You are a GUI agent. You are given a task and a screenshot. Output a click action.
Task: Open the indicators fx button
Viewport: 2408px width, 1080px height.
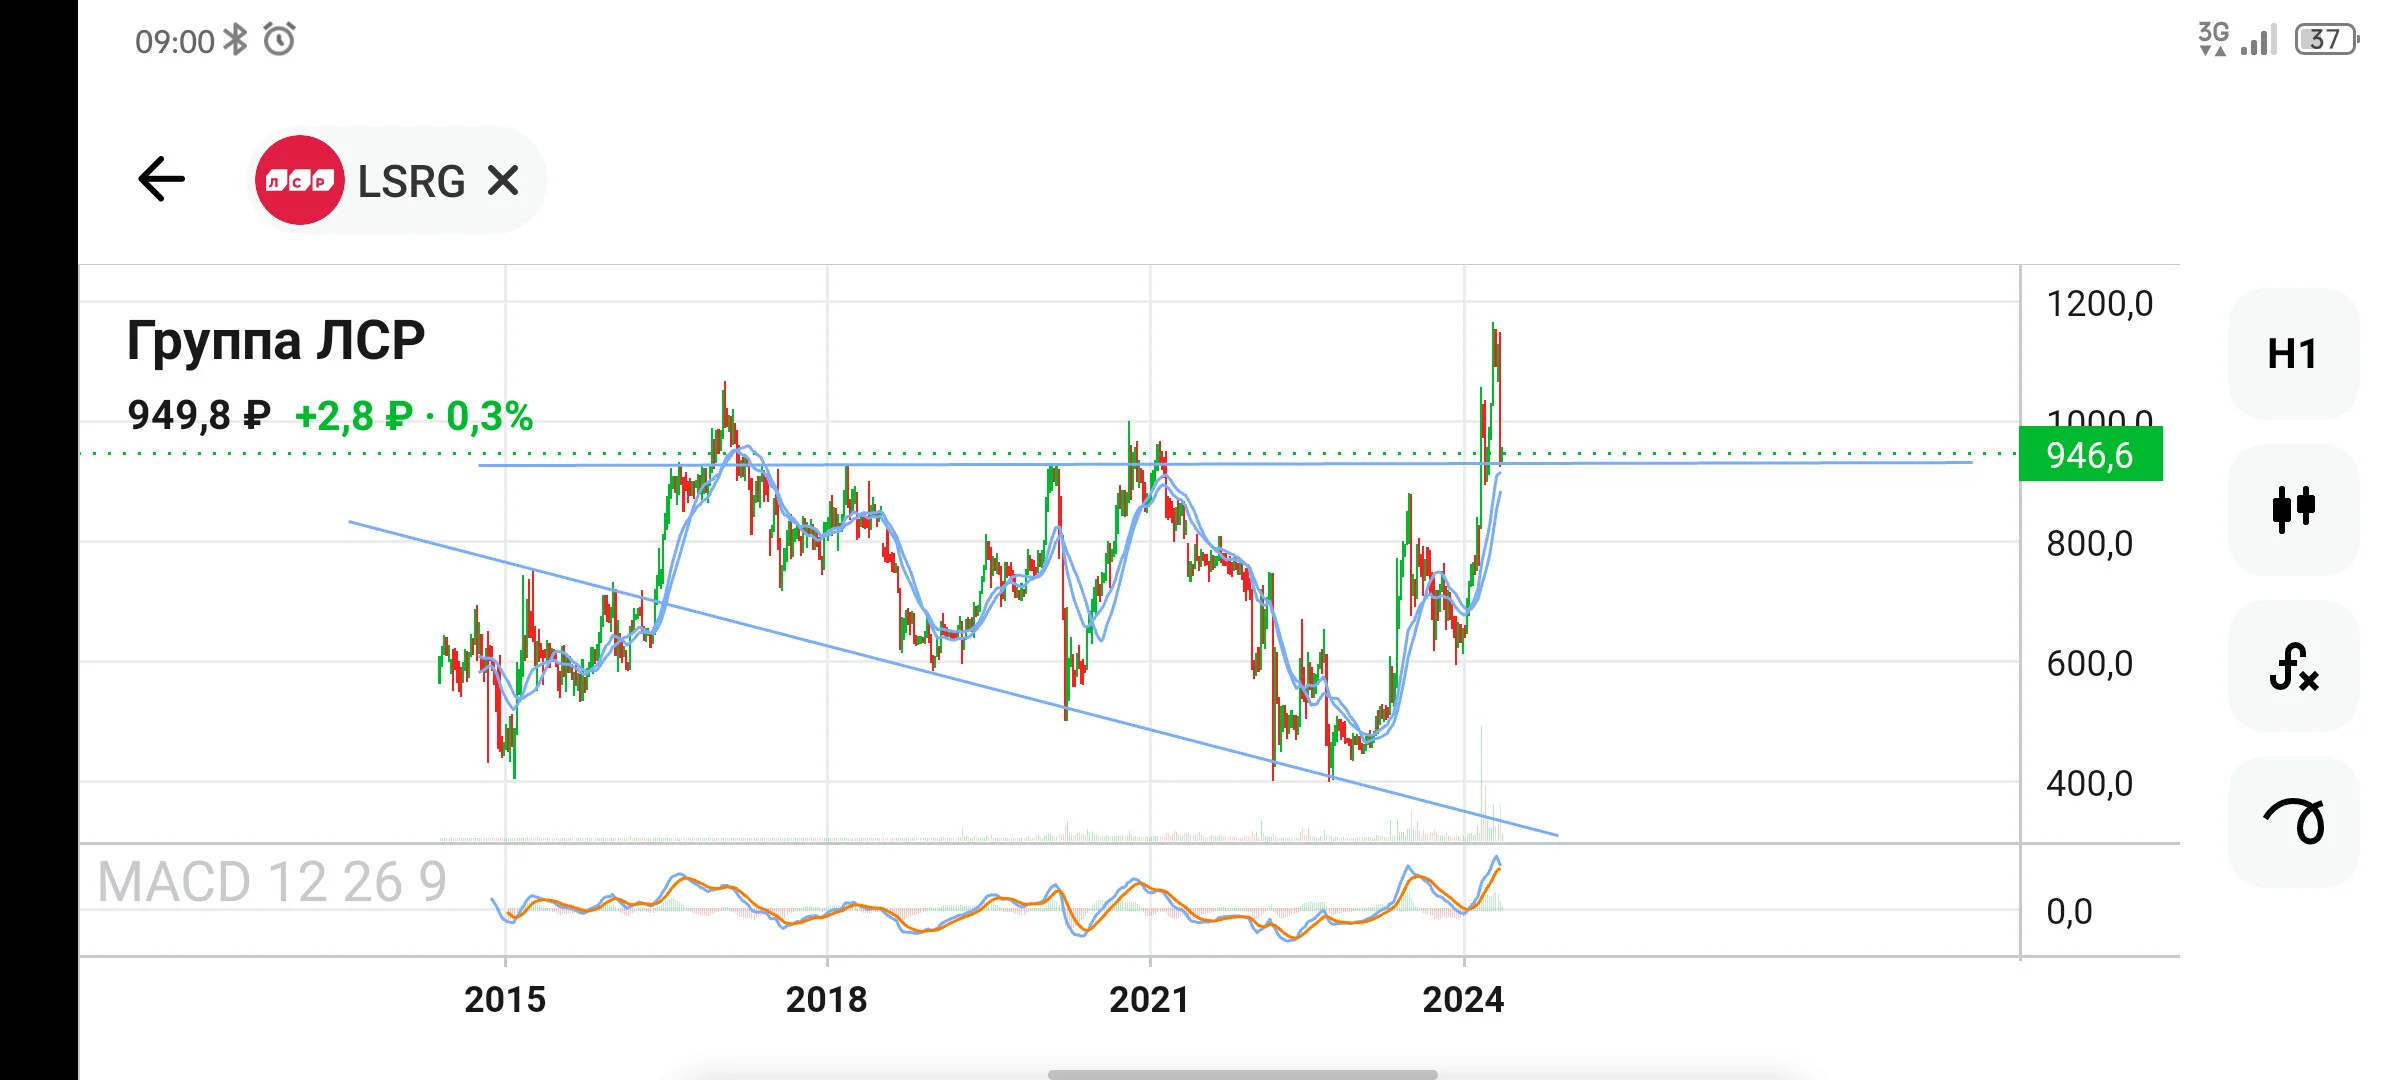pos(2293,666)
